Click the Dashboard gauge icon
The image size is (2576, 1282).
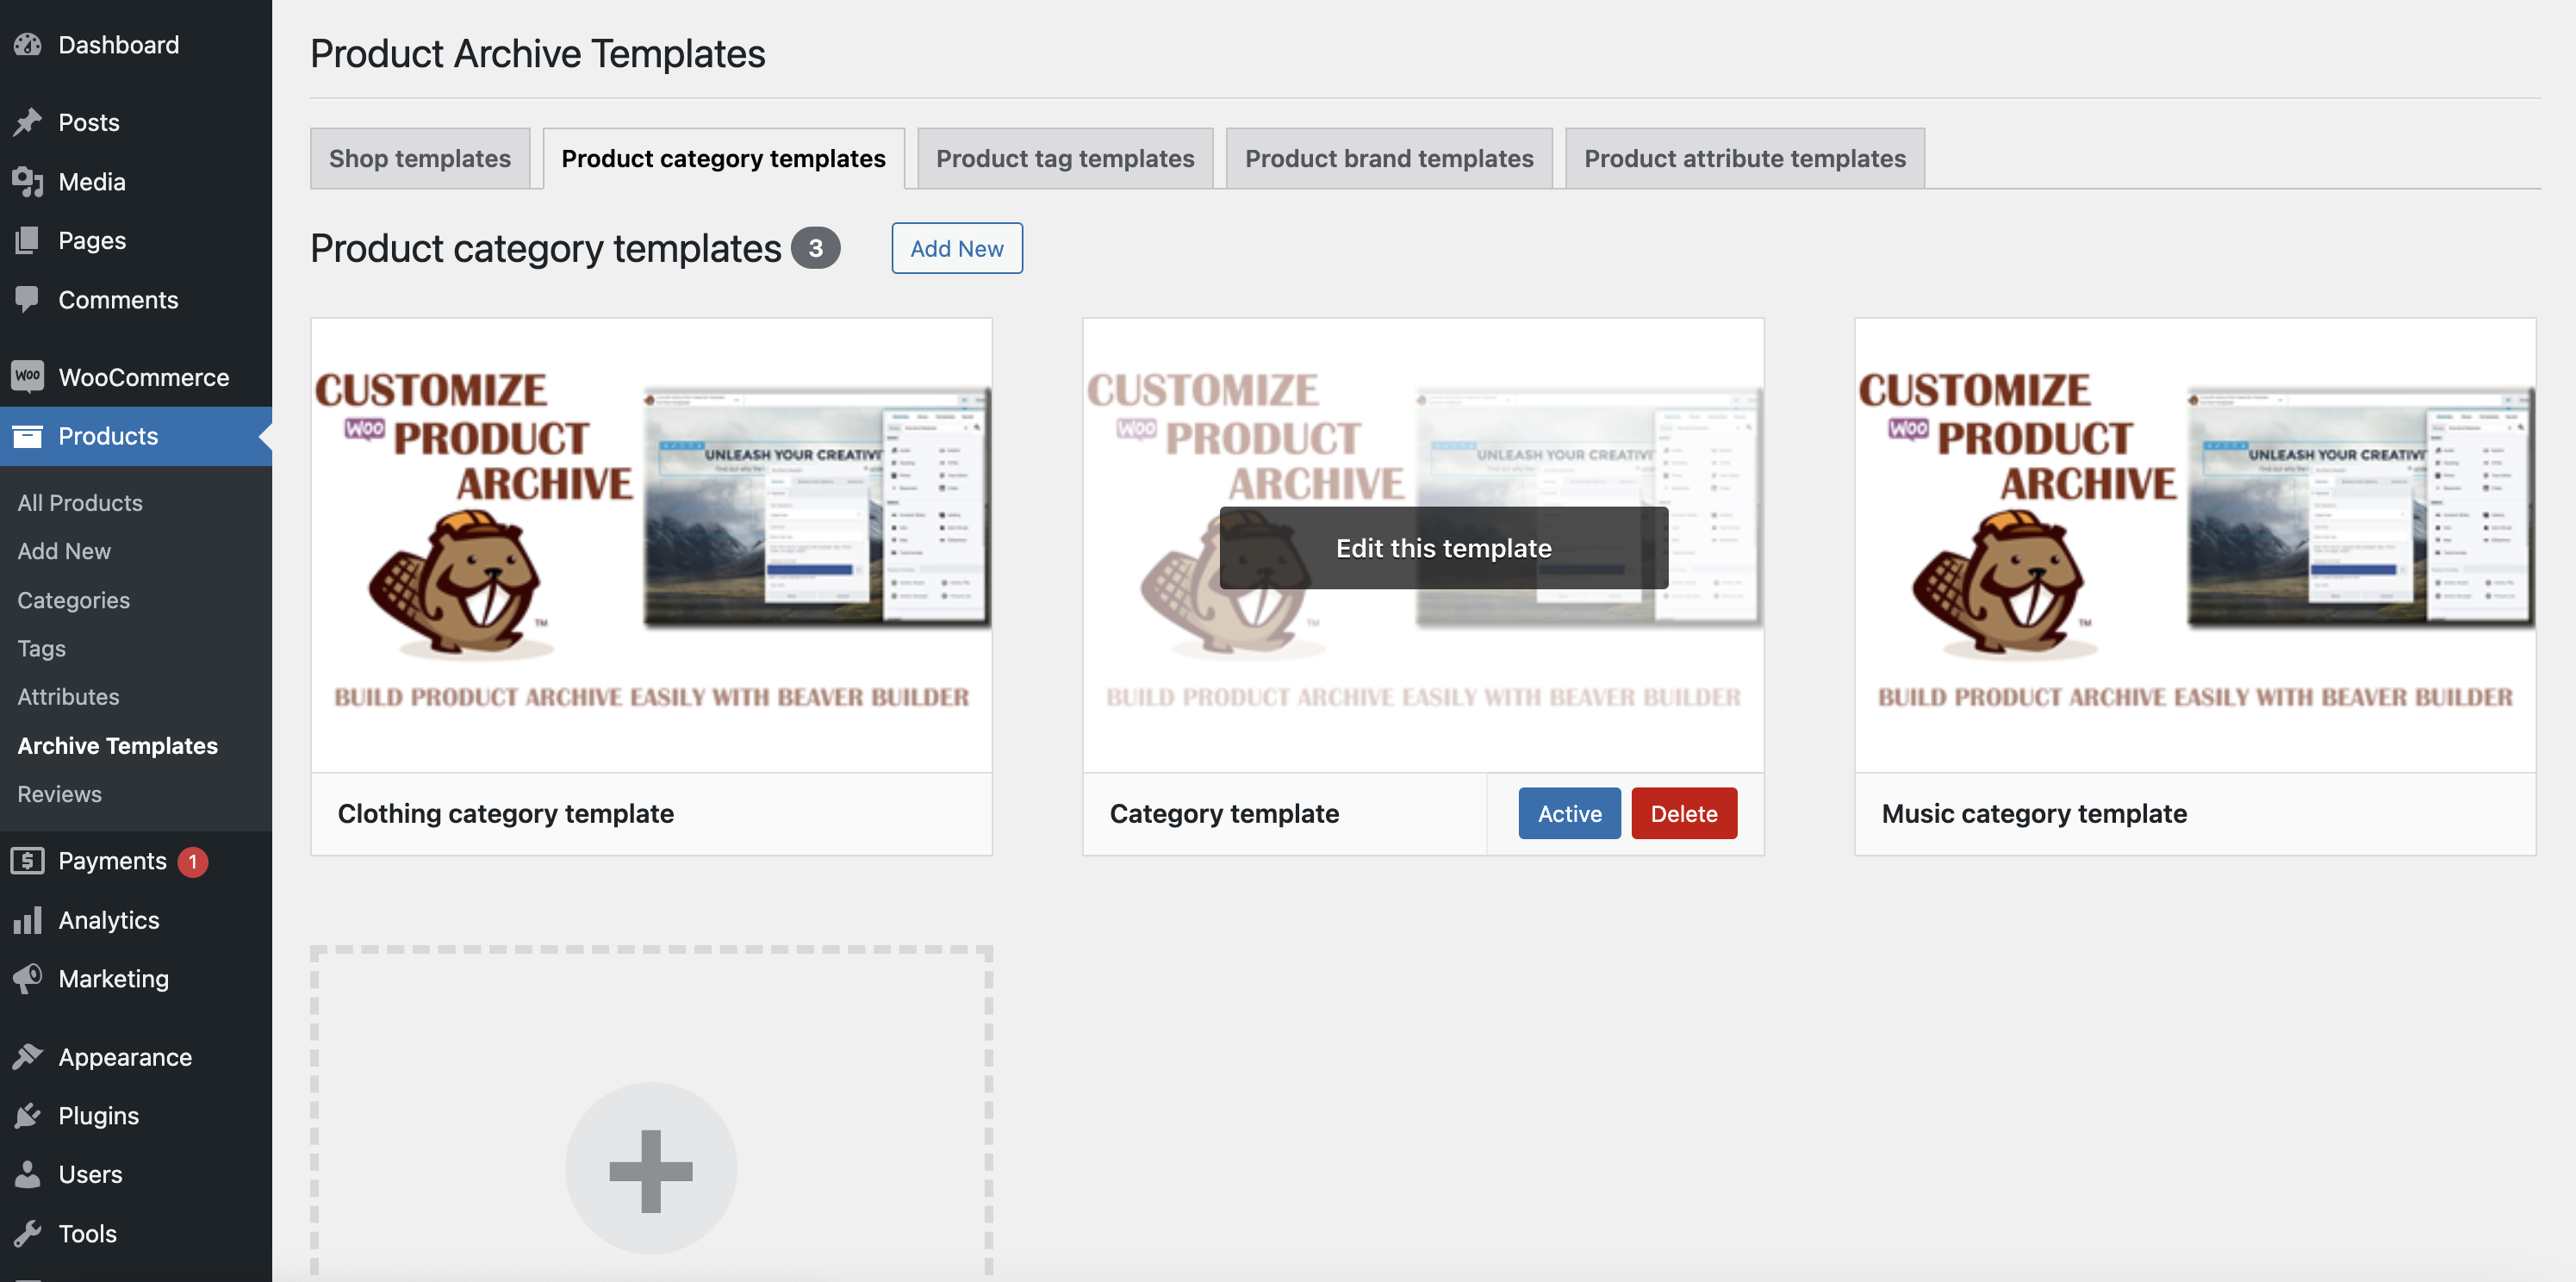(x=28, y=45)
